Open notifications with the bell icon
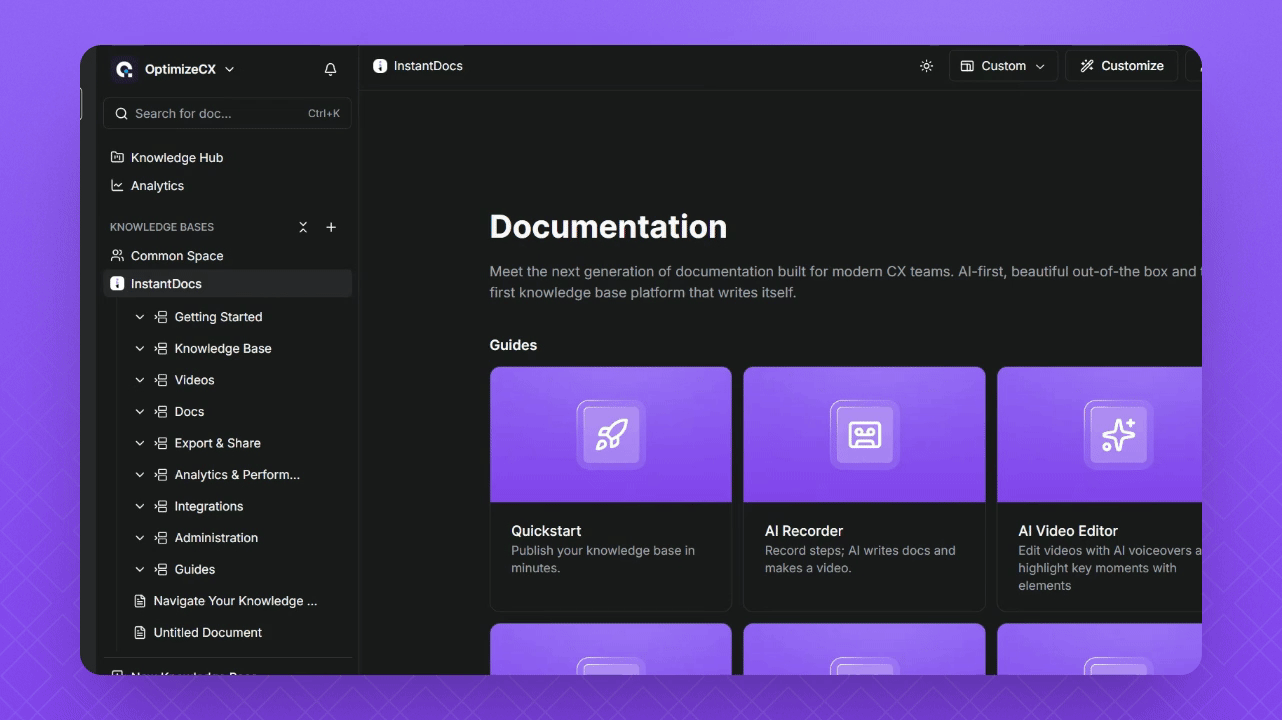 pos(331,70)
